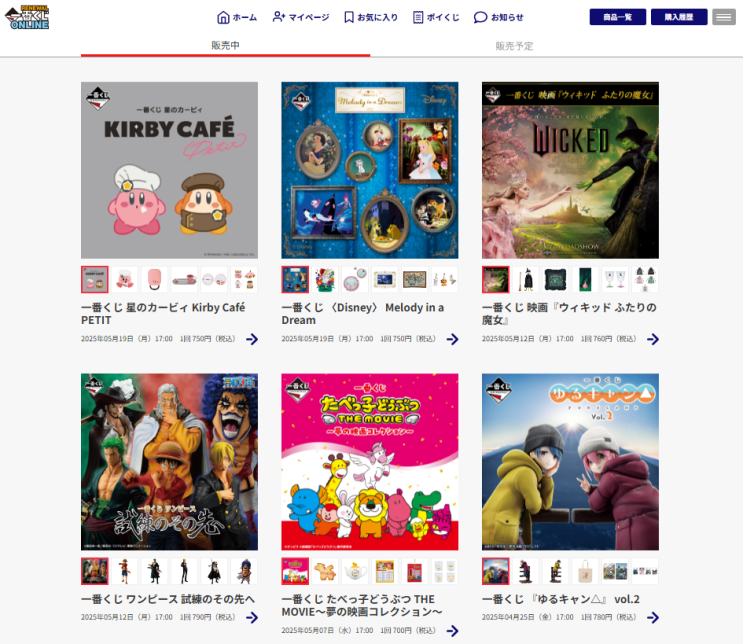
Task: Open title 一番くじ〈Disney〉Melody in a Dream
Action: coord(363,314)
